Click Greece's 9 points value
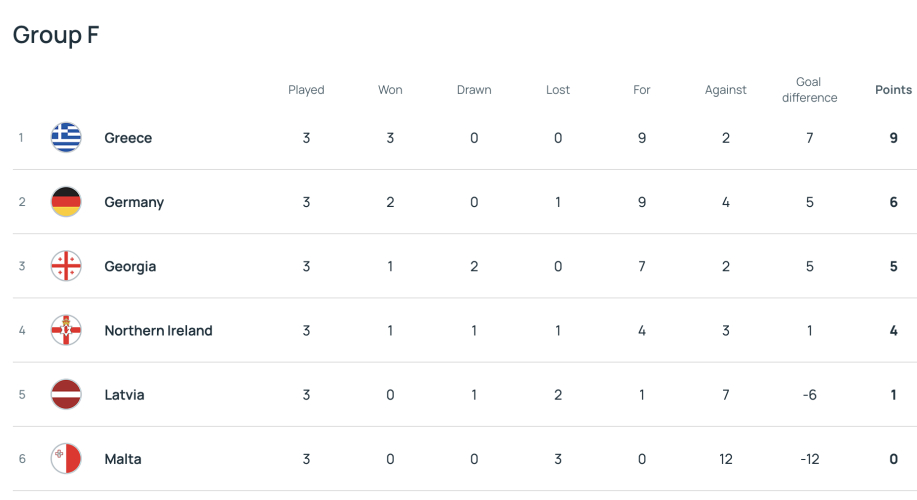The width and height of the screenshot is (917, 500). [x=894, y=138]
